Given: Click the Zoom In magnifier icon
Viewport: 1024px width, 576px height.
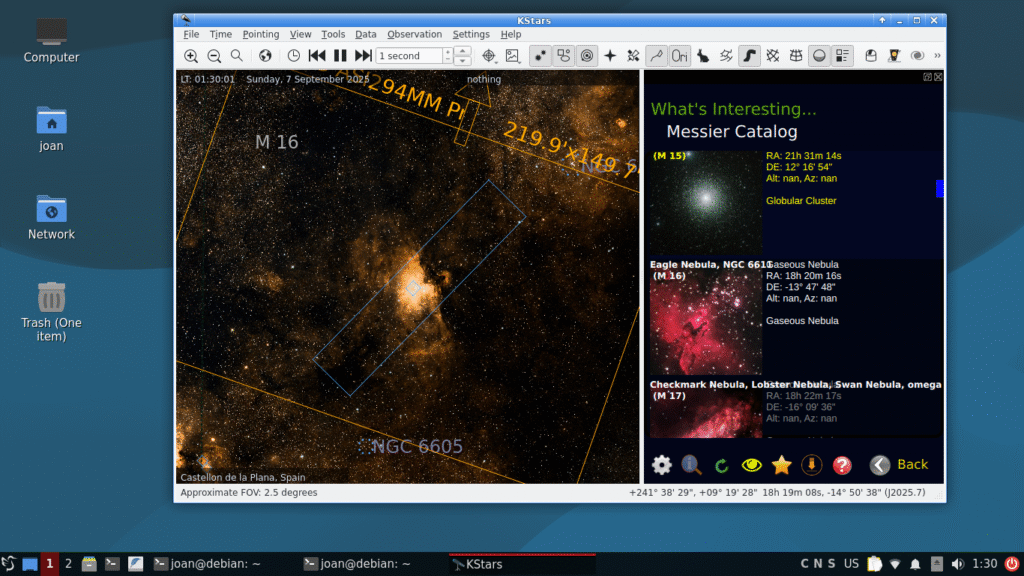Looking at the screenshot, I should point(191,56).
